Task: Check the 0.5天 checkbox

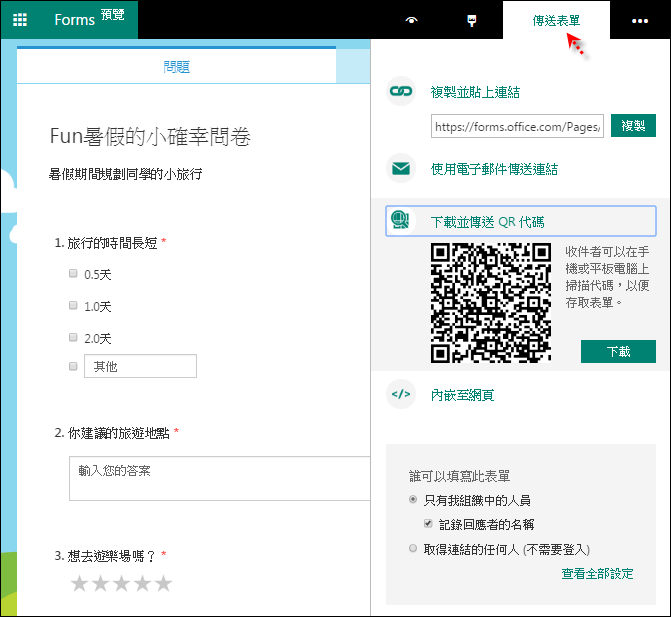Action: pos(73,273)
